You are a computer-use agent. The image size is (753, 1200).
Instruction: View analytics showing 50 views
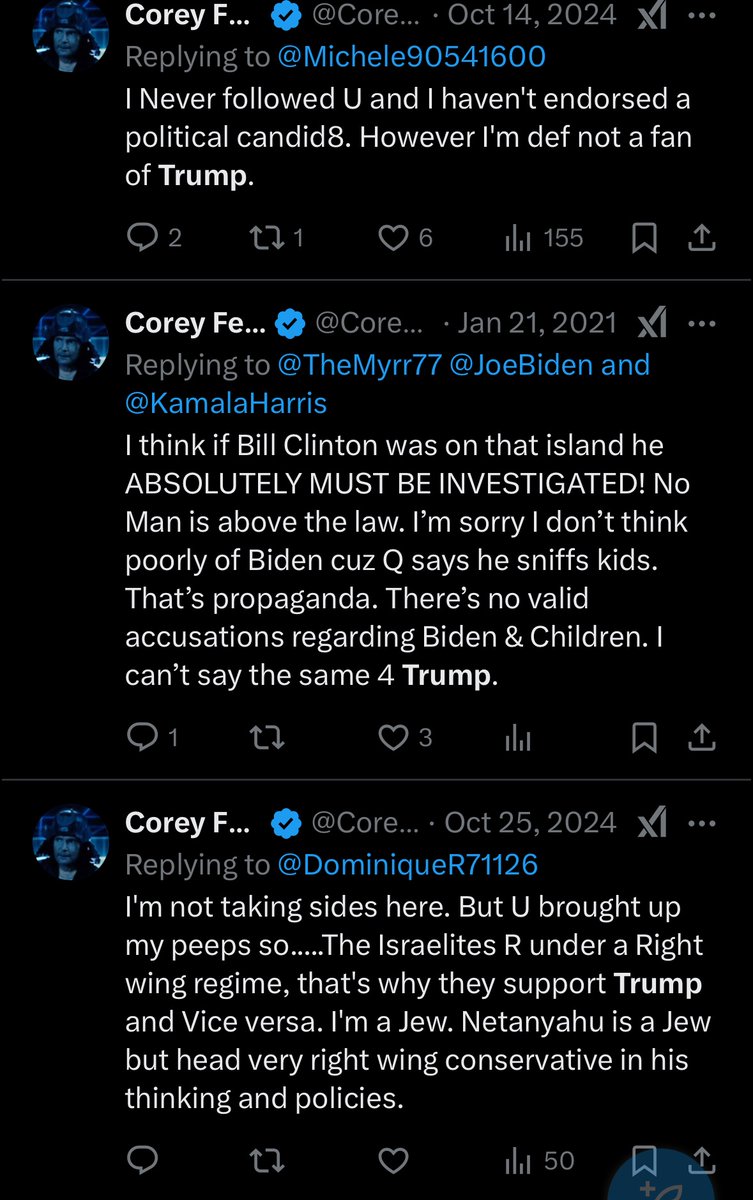tap(540, 1160)
